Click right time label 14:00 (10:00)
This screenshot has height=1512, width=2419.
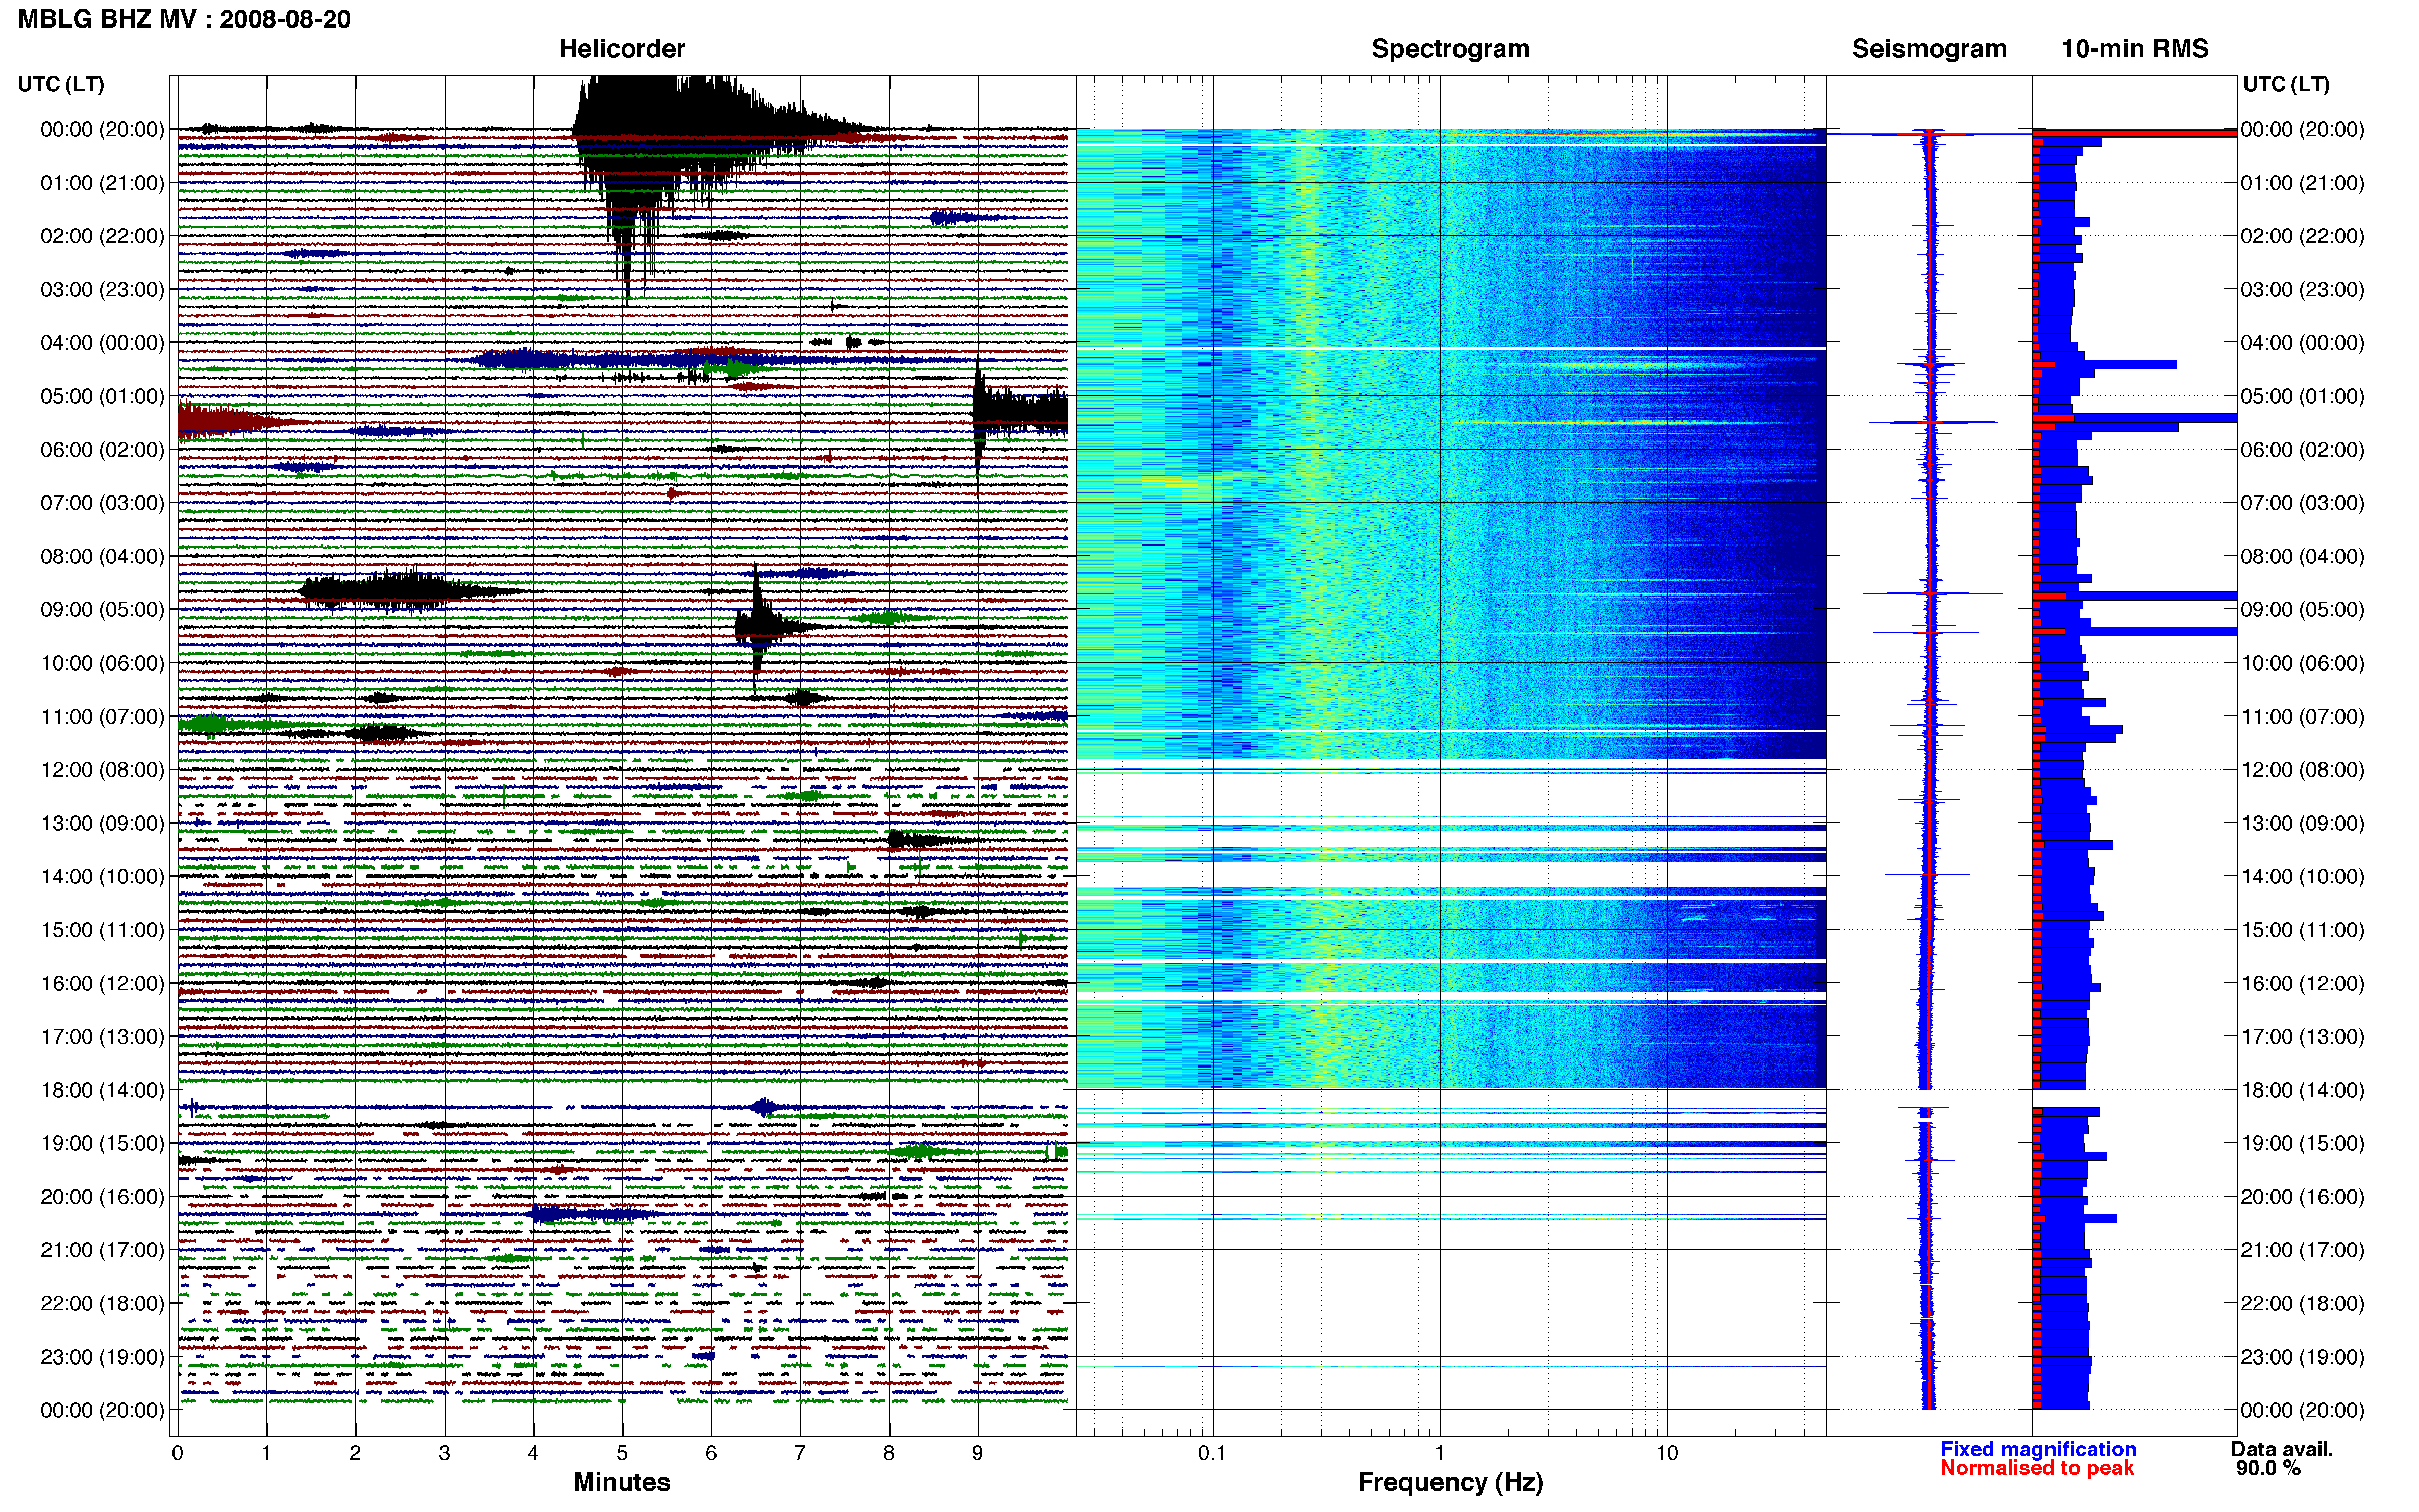coord(2302,877)
